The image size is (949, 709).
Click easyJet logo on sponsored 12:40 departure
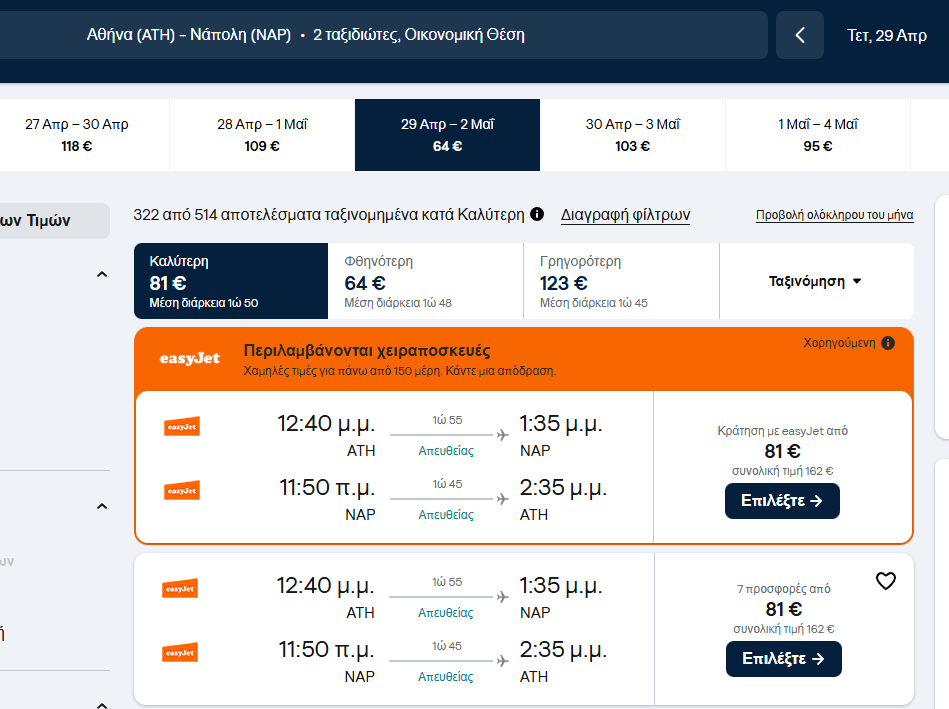(182, 426)
